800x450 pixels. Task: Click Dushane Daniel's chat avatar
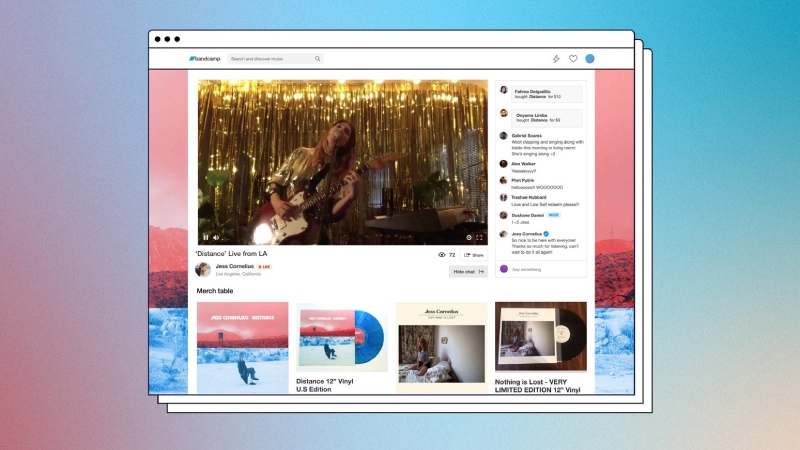click(504, 215)
